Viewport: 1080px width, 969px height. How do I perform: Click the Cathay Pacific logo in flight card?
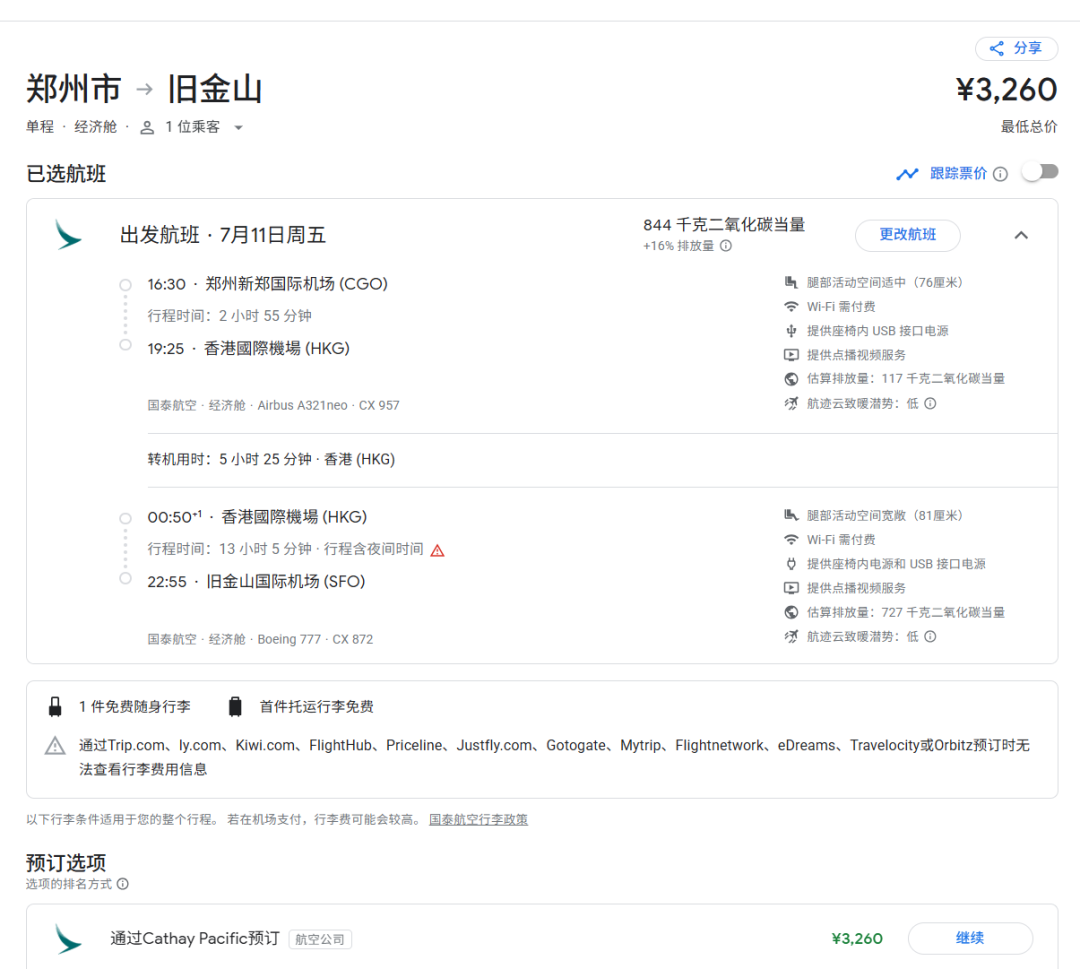pos(68,235)
